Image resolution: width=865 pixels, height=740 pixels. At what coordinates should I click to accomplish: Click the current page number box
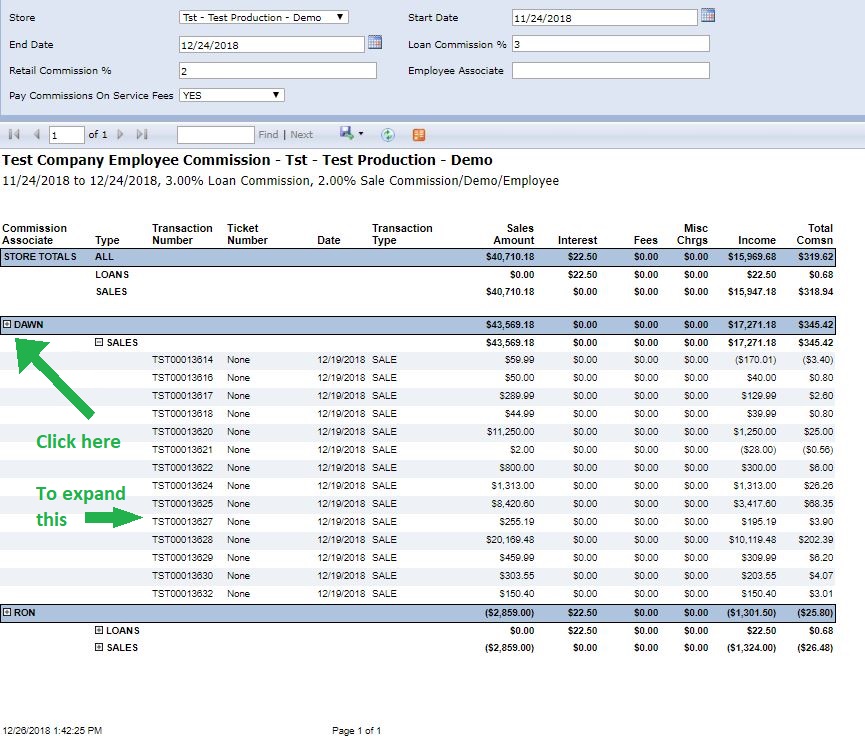pyautogui.click(x=67, y=135)
